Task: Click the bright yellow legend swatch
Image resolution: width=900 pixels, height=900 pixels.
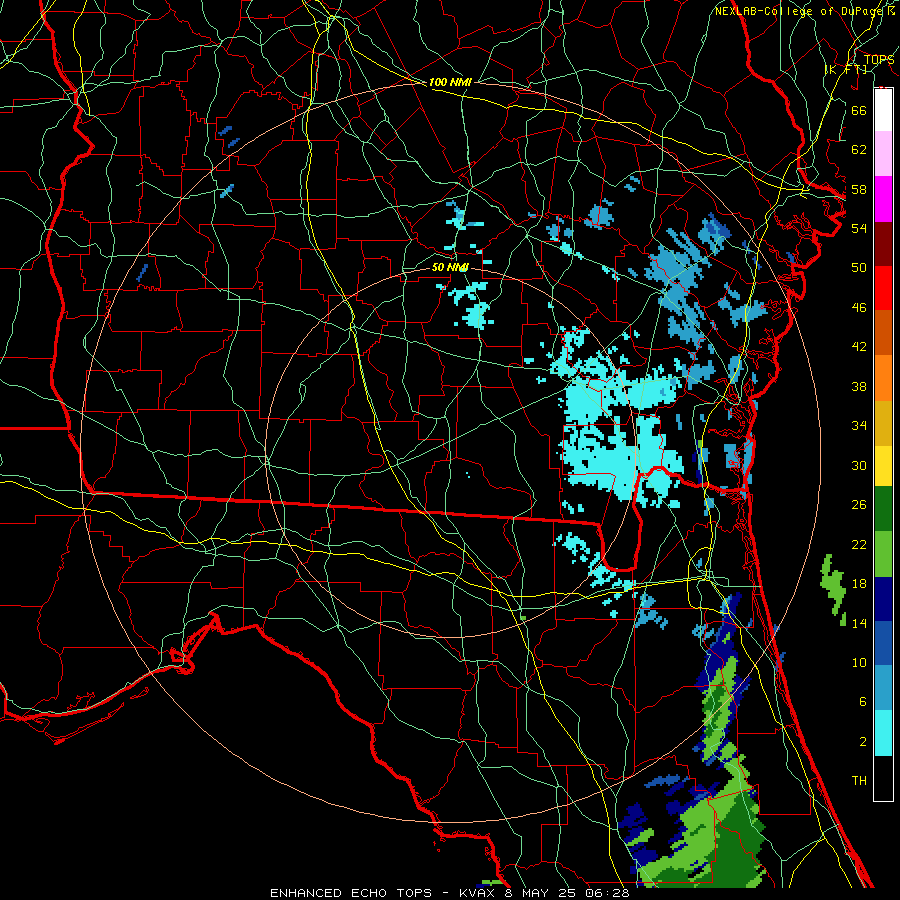Action: (883, 466)
